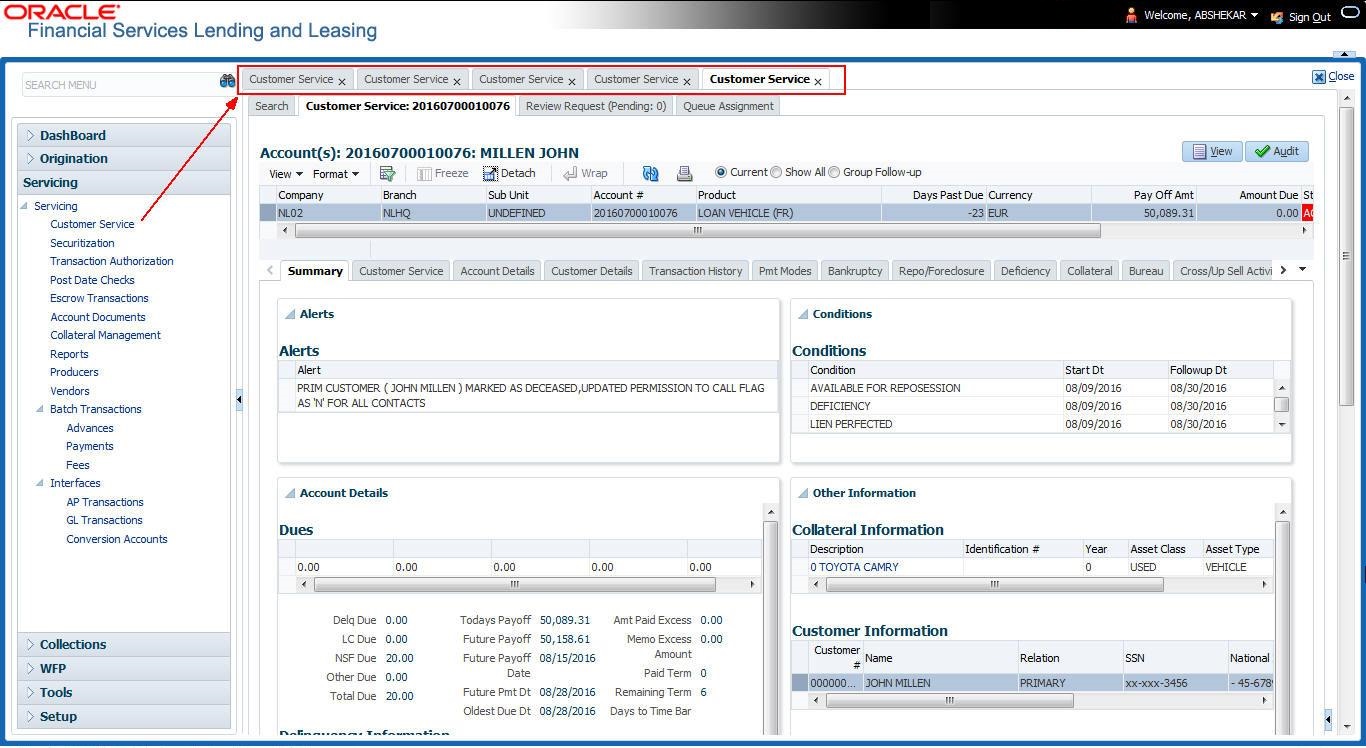The image size is (1366, 748).
Task: Open the Securitization link in Servicing menu
Action: pos(82,243)
